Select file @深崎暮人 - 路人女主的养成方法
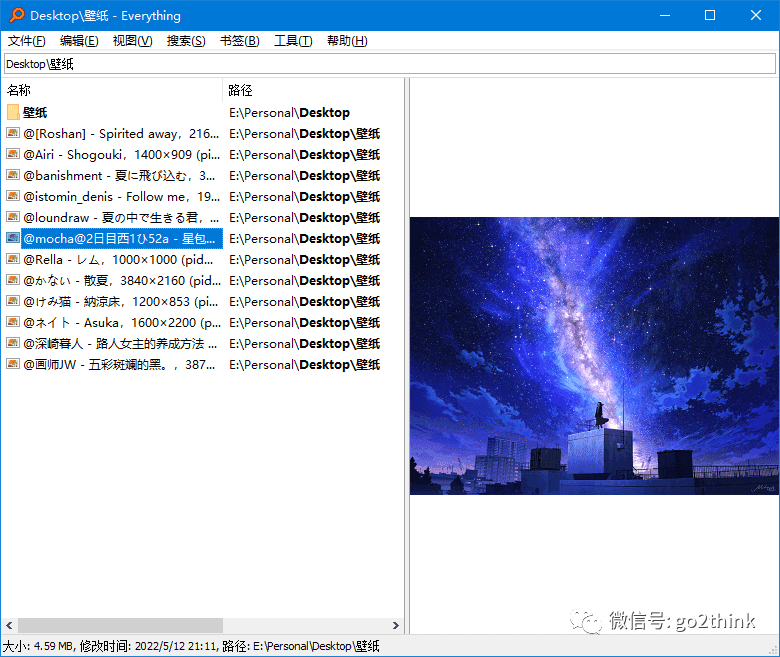 [x=120, y=343]
